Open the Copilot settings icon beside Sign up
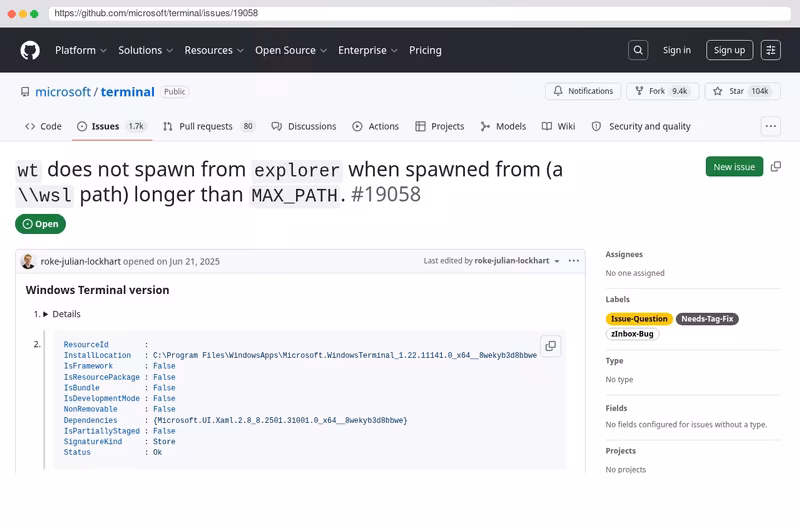800x528 pixels. [x=770, y=50]
